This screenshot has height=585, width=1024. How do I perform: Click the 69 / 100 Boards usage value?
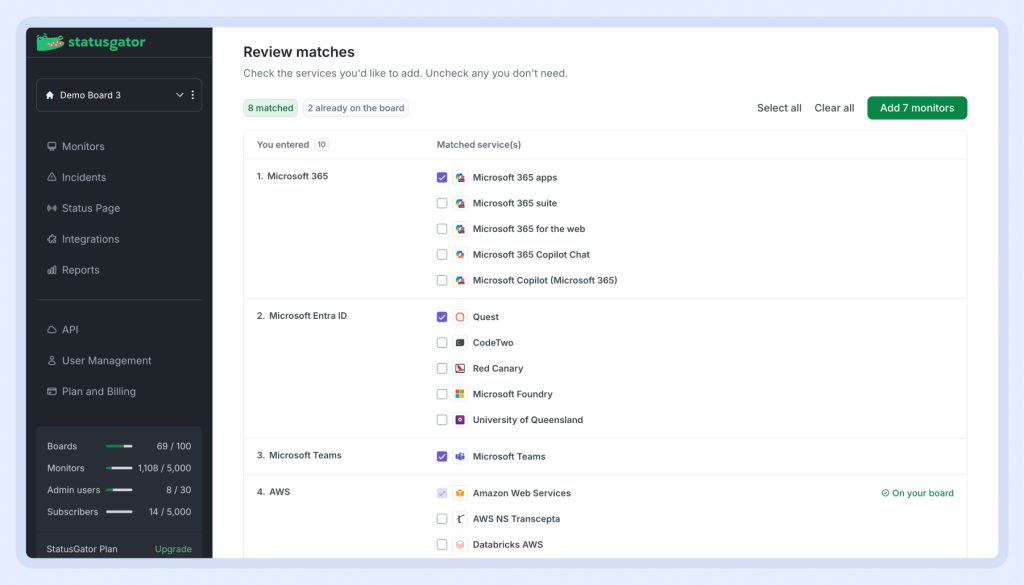point(174,447)
